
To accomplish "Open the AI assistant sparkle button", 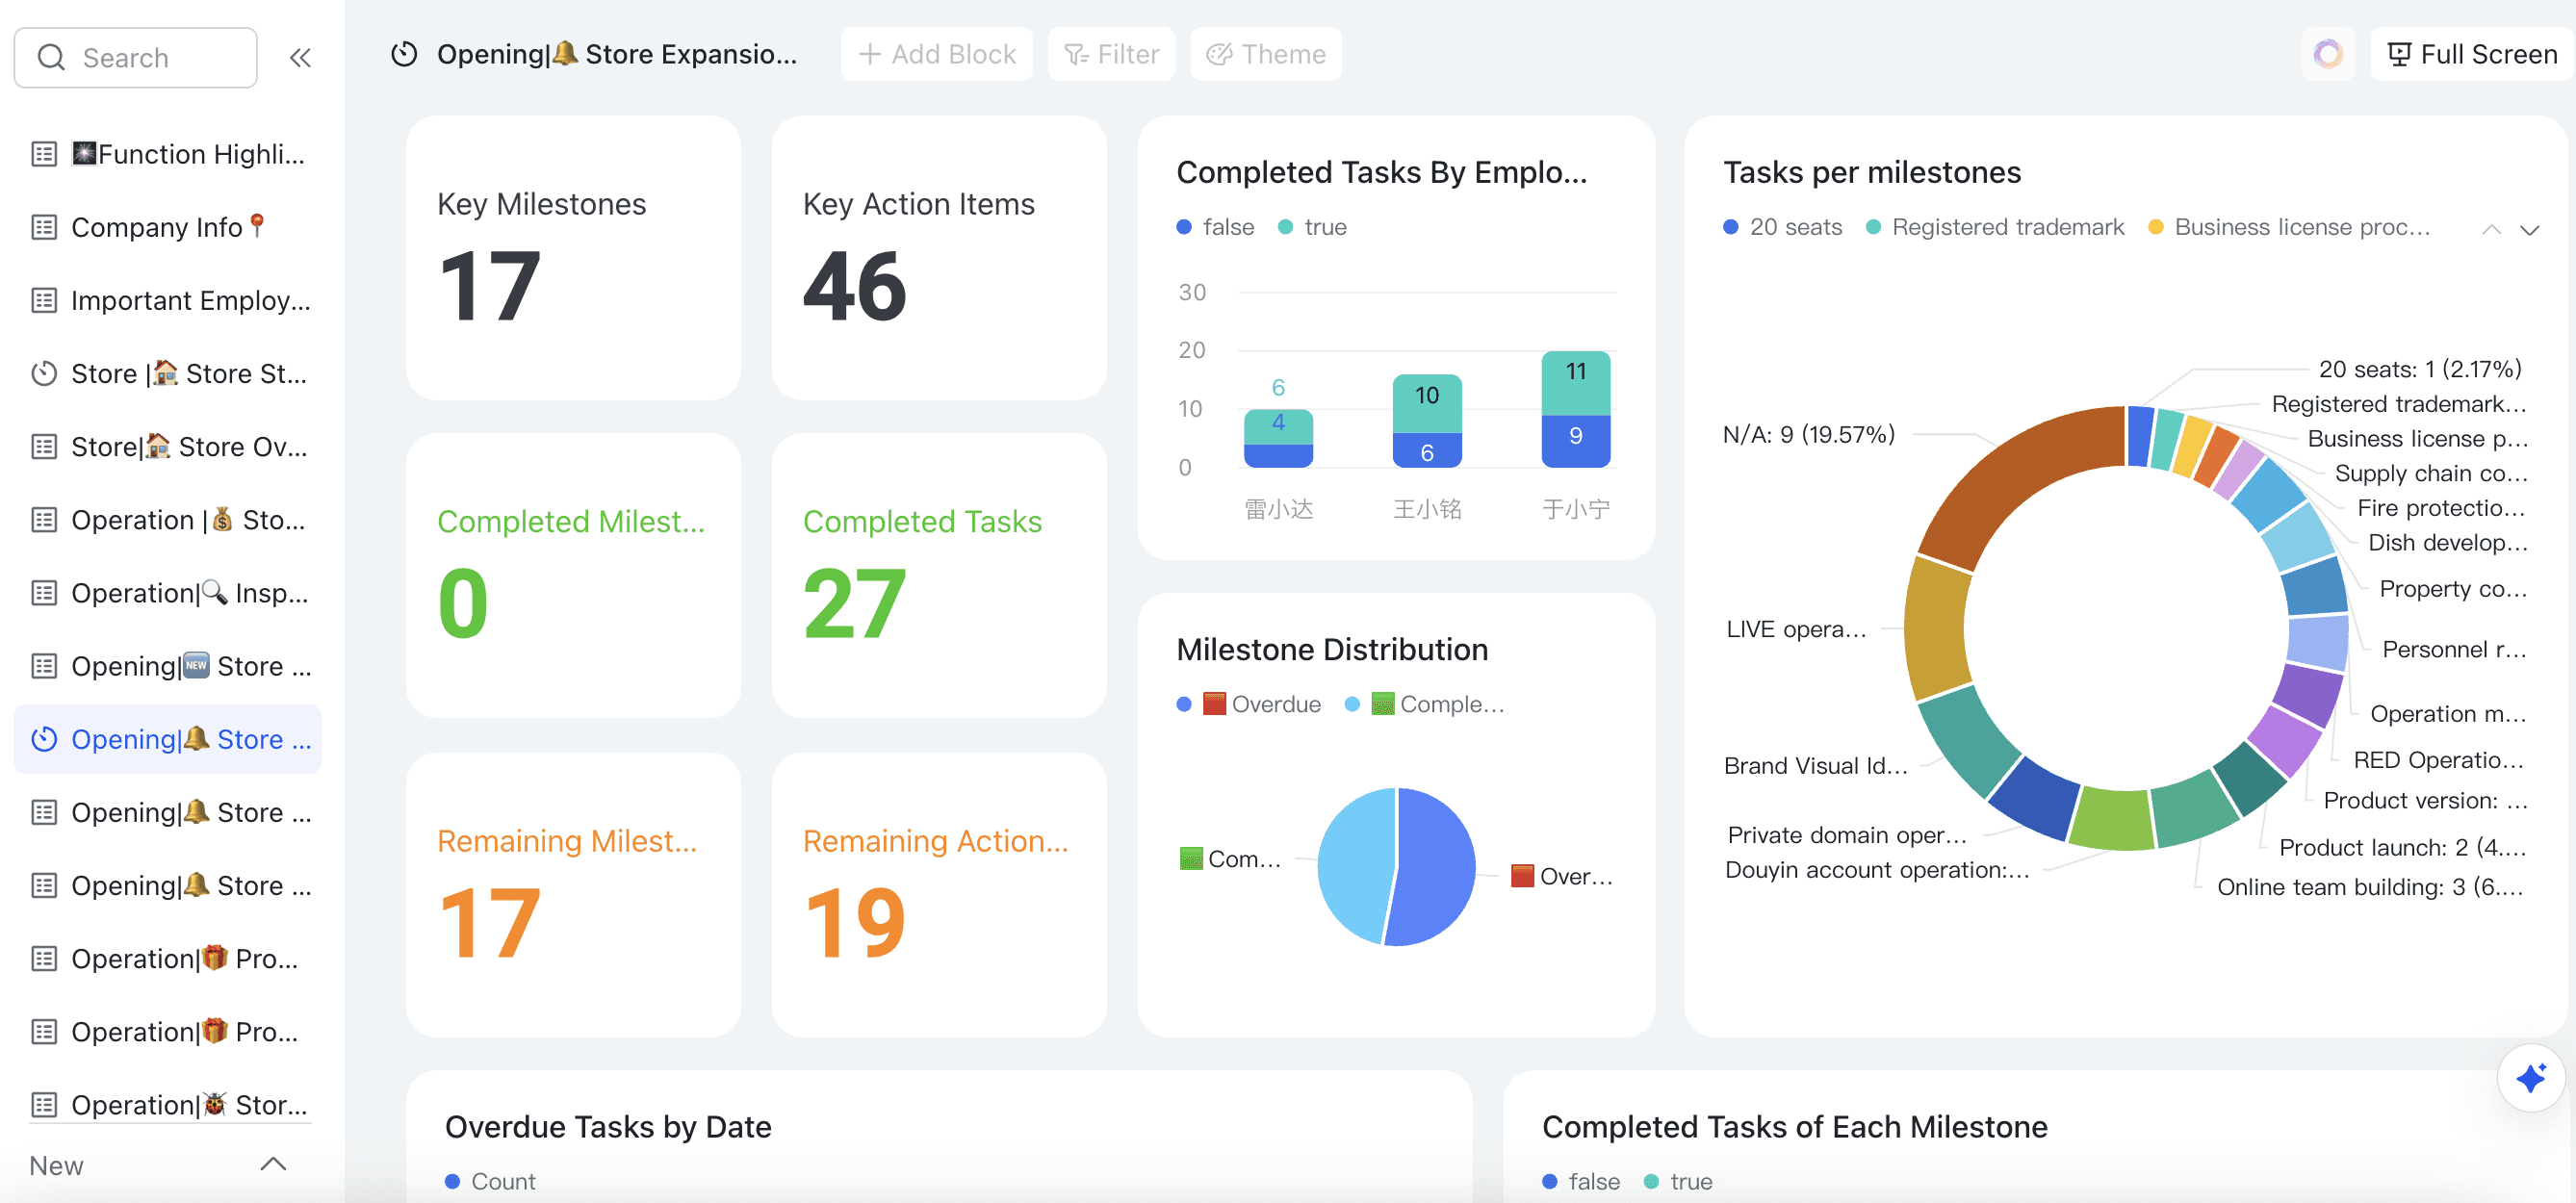I will (2530, 1078).
